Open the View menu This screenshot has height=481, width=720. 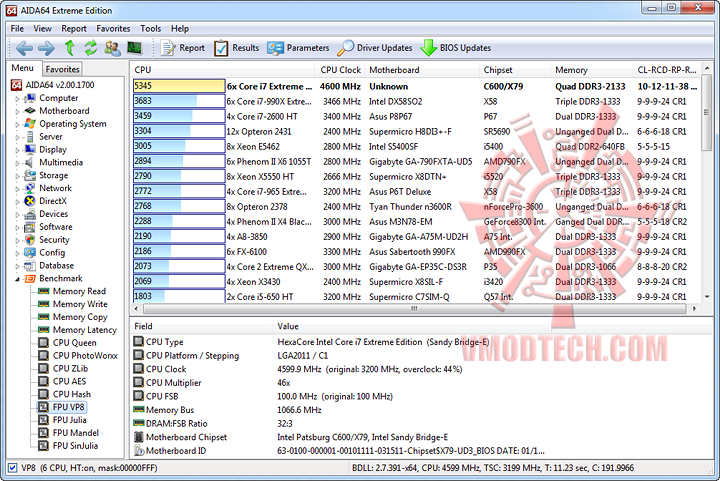42,28
